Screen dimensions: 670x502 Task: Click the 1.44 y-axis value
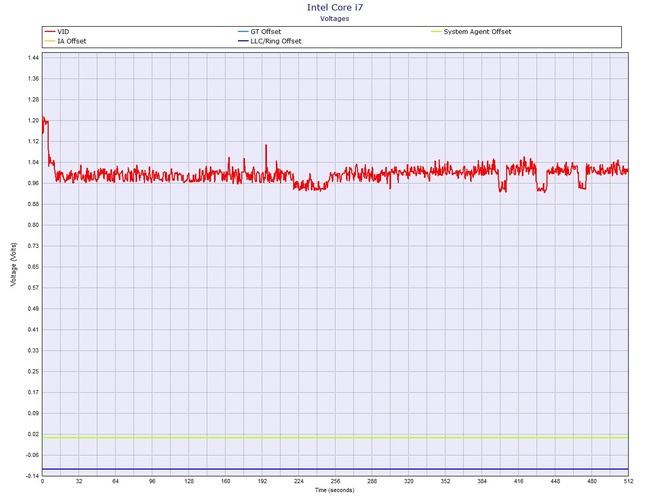34,57
